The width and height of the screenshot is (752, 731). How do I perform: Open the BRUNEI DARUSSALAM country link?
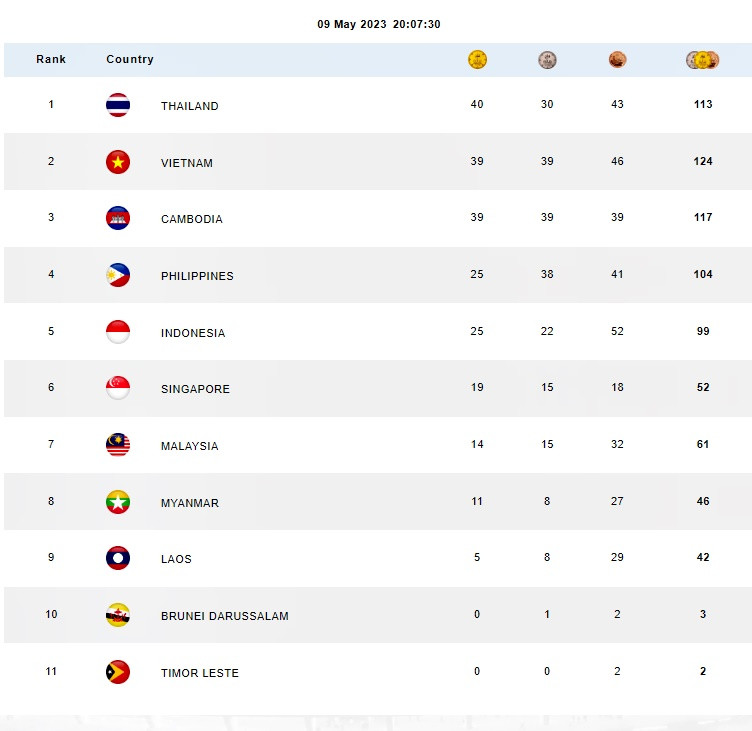point(224,616)
